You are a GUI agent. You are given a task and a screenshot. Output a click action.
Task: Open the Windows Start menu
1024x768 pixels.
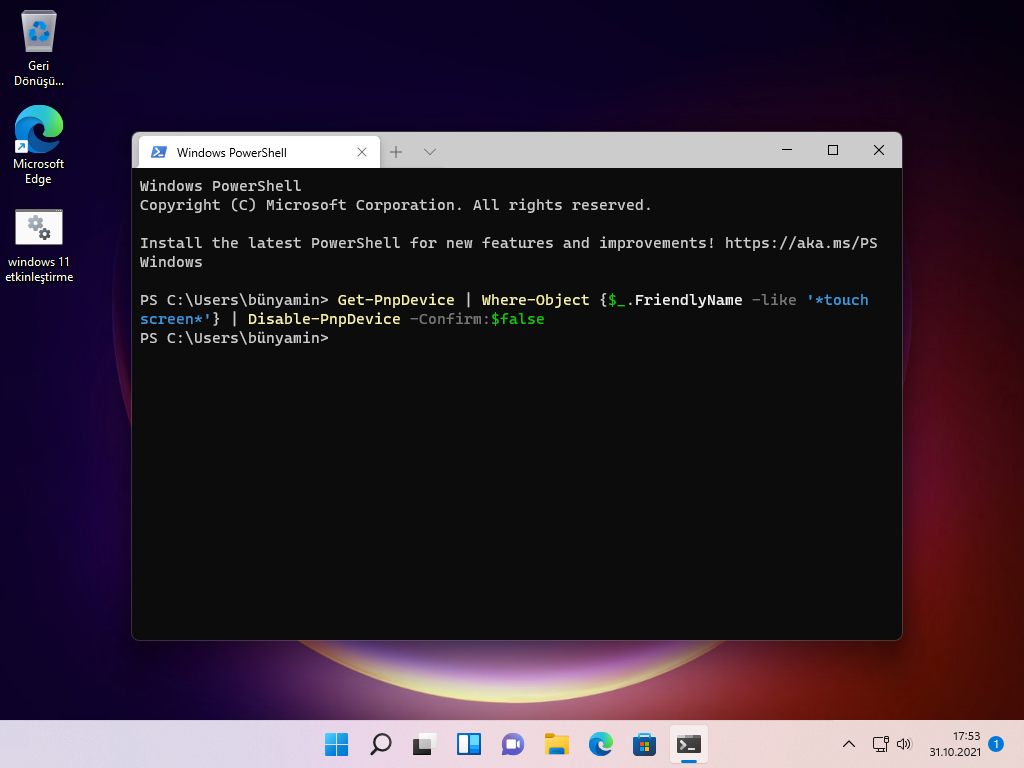pos(337,744)
